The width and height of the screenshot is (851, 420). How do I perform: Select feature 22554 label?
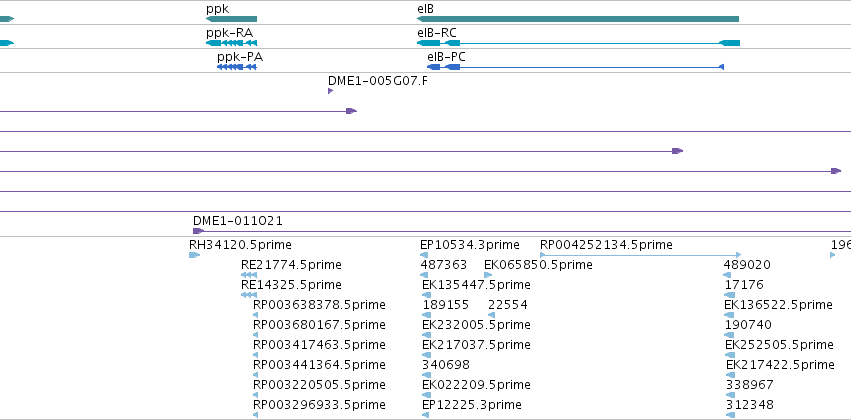coord(507,305)
